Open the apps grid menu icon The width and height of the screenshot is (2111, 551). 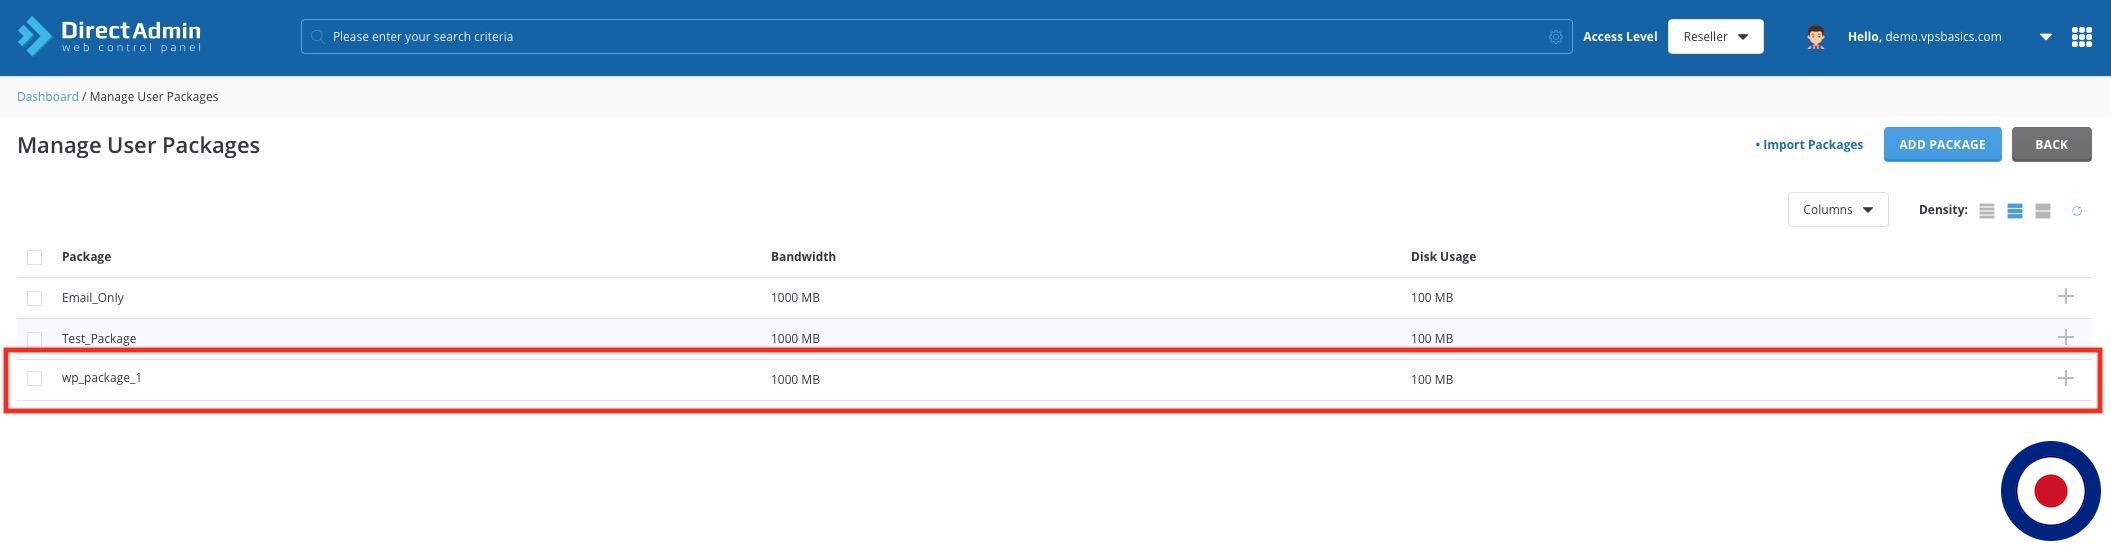tap(2081, 37)
